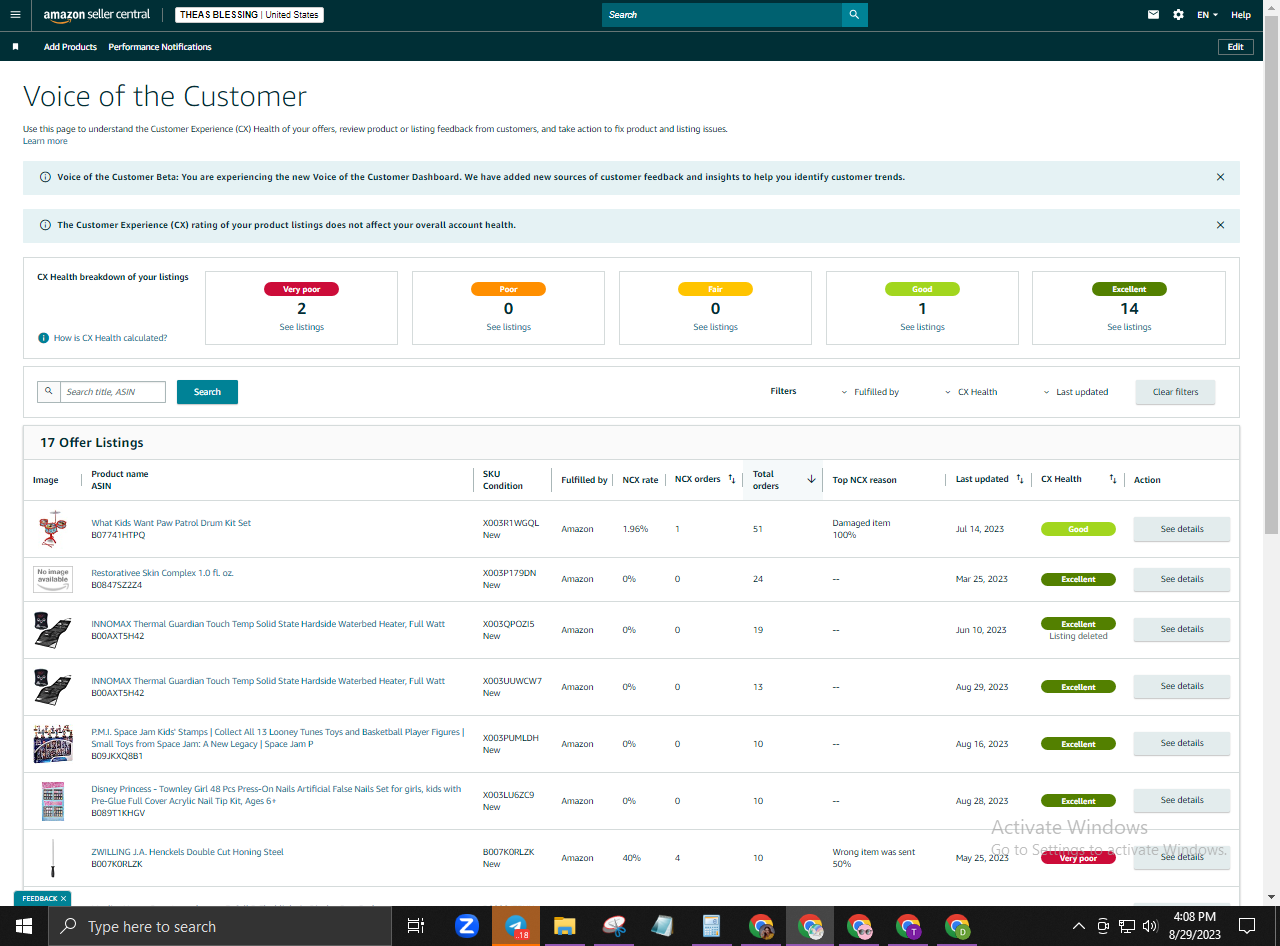Click the Good CX Health badge for Paw Patrol
Image resolution: width=1280 pixels, height=946 pixels.
(x=1078, y=529)
